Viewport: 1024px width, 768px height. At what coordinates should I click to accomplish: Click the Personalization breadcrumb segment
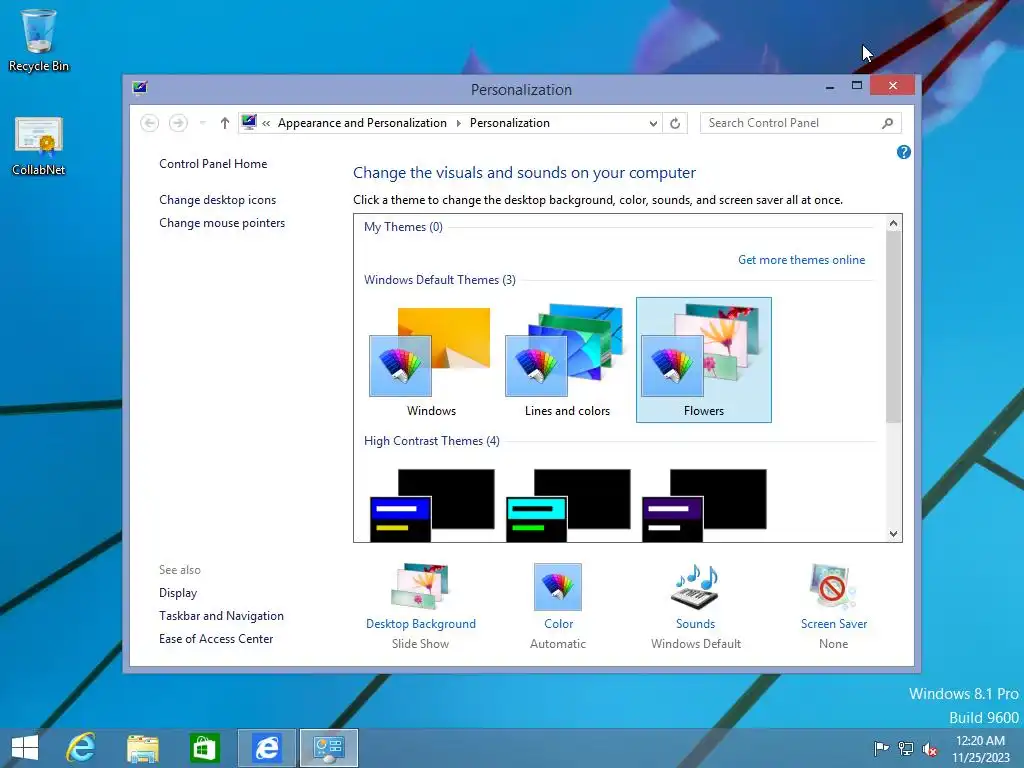(509, 123)
